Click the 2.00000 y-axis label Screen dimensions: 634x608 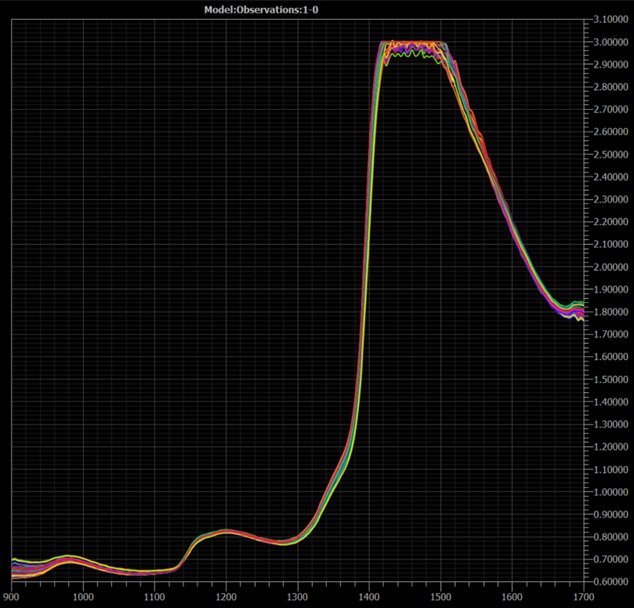tap(610, 267)
